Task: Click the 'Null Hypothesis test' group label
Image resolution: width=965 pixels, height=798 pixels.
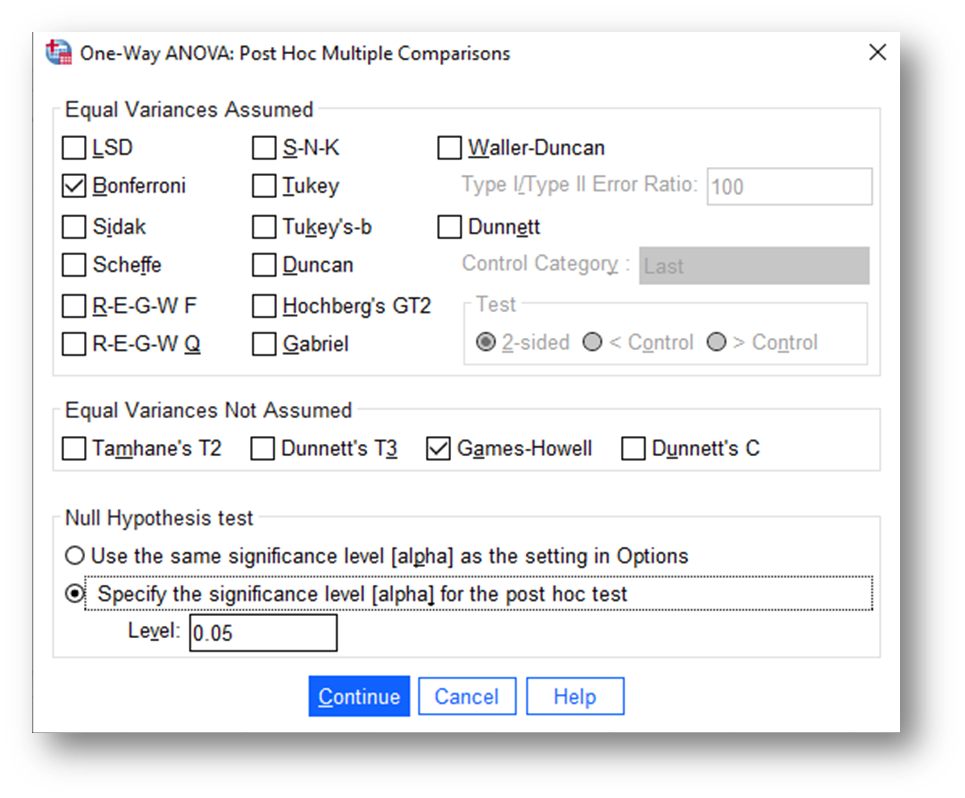Action: click(x=159, y=518)
